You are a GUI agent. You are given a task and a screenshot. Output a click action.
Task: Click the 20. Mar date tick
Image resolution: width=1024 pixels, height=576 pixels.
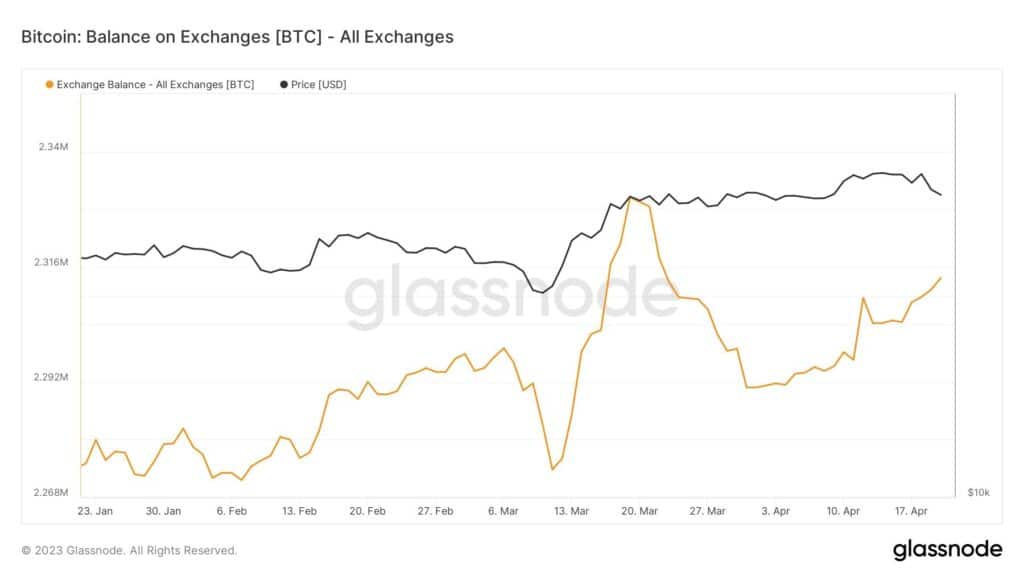coord(639,511)
